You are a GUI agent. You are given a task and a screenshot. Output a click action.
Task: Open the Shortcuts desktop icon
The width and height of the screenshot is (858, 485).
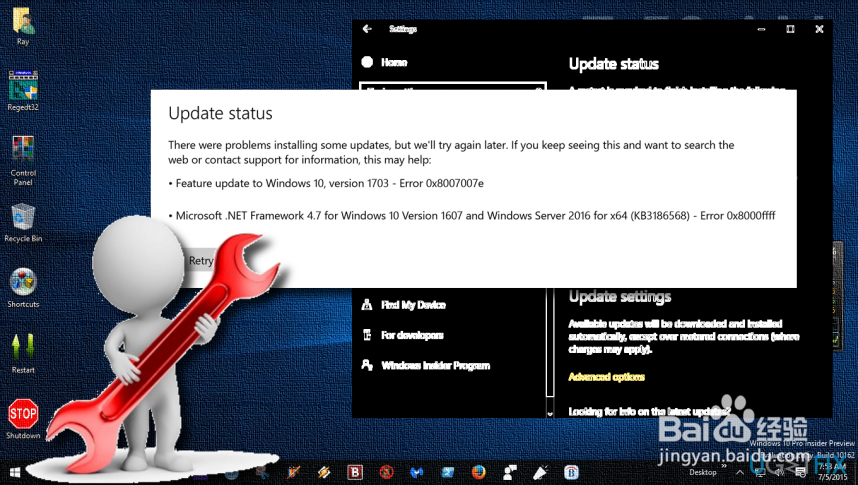click(x=23, y=288)
